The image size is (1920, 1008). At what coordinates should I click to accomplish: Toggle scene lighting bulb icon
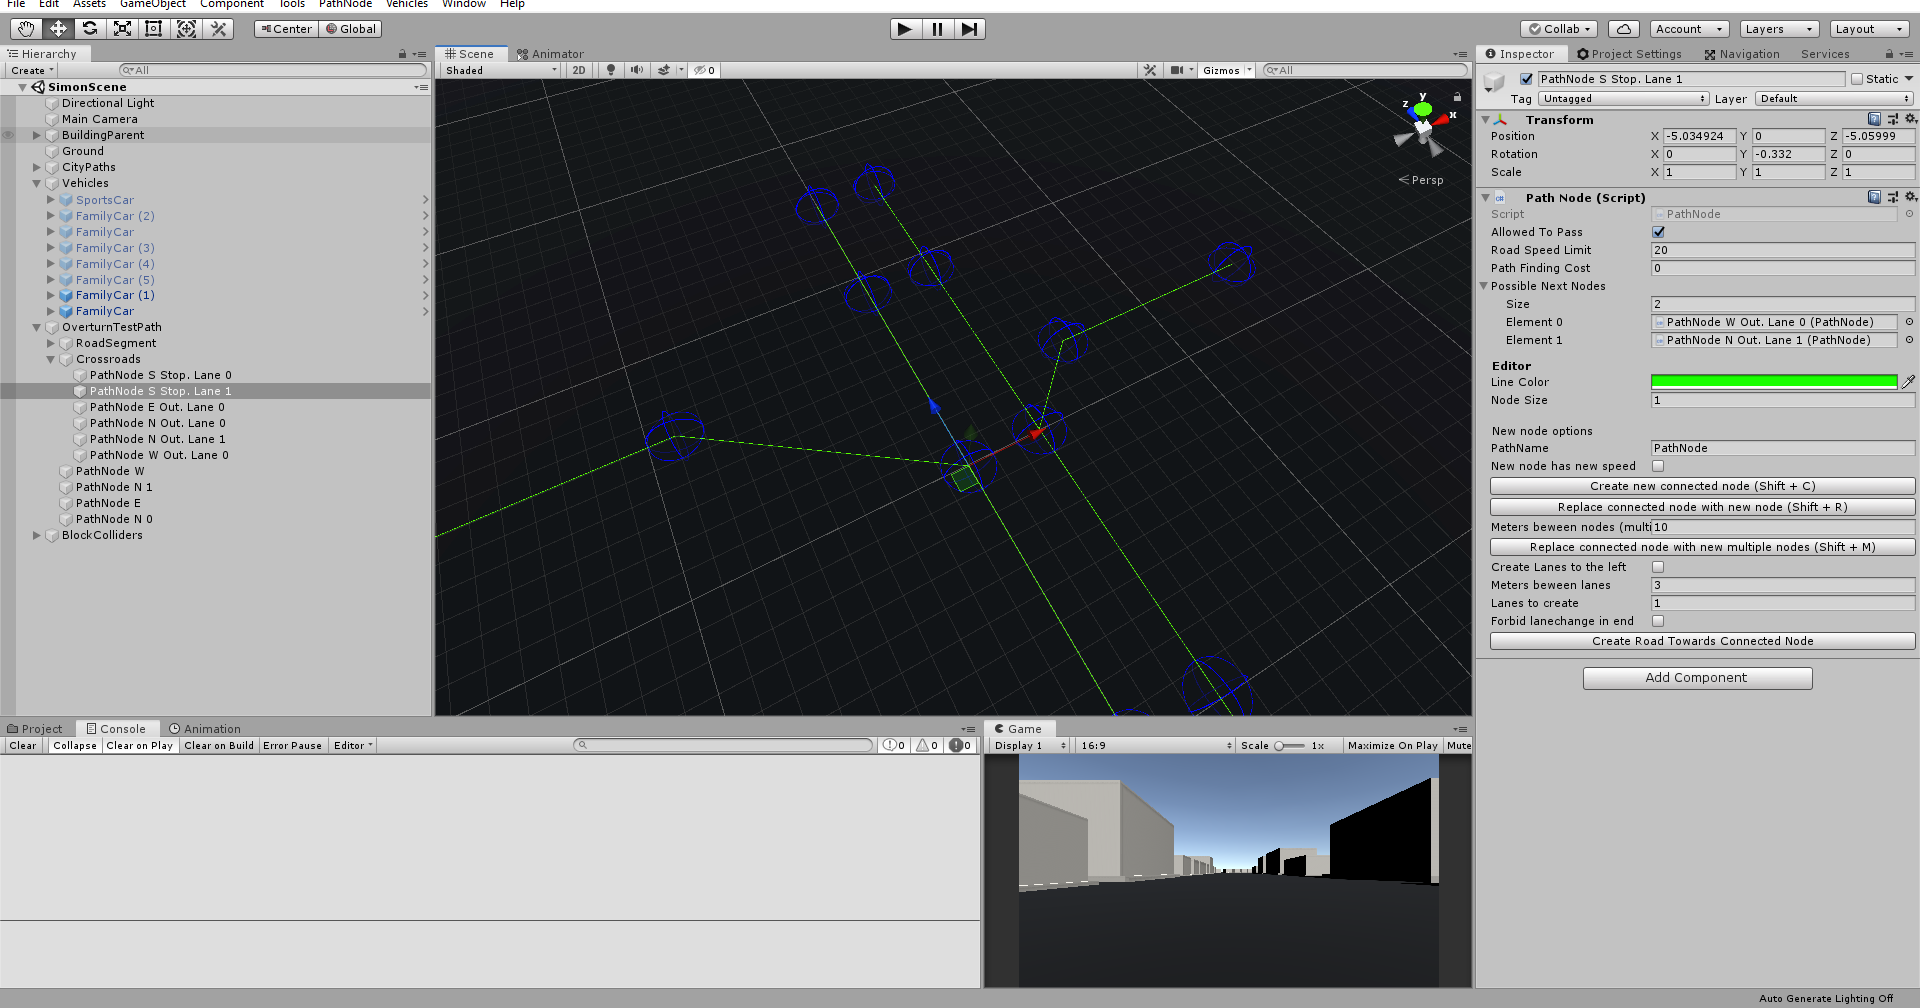(611, 70)
